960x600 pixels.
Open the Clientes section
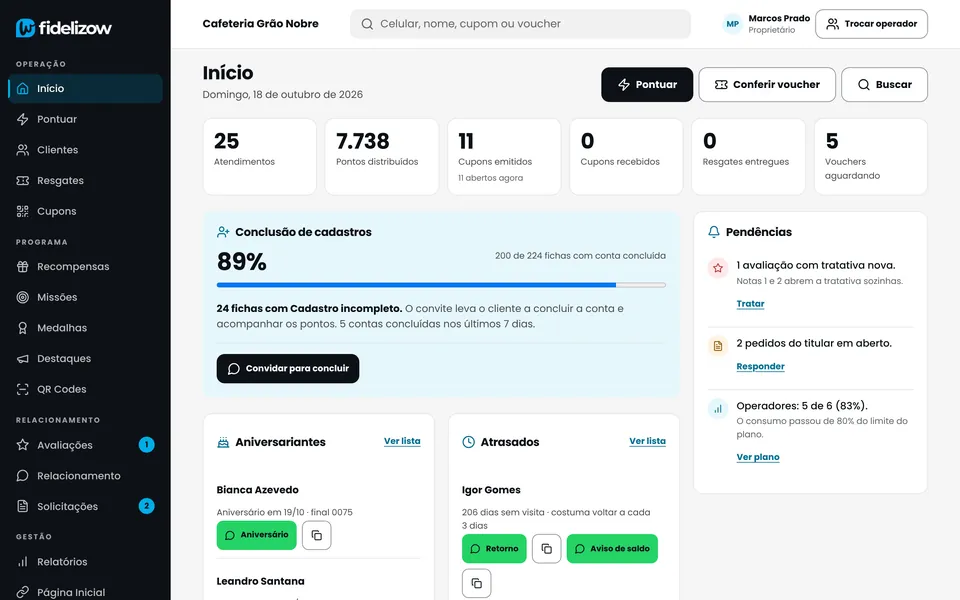pyautogui.click(x=85, y=149)
